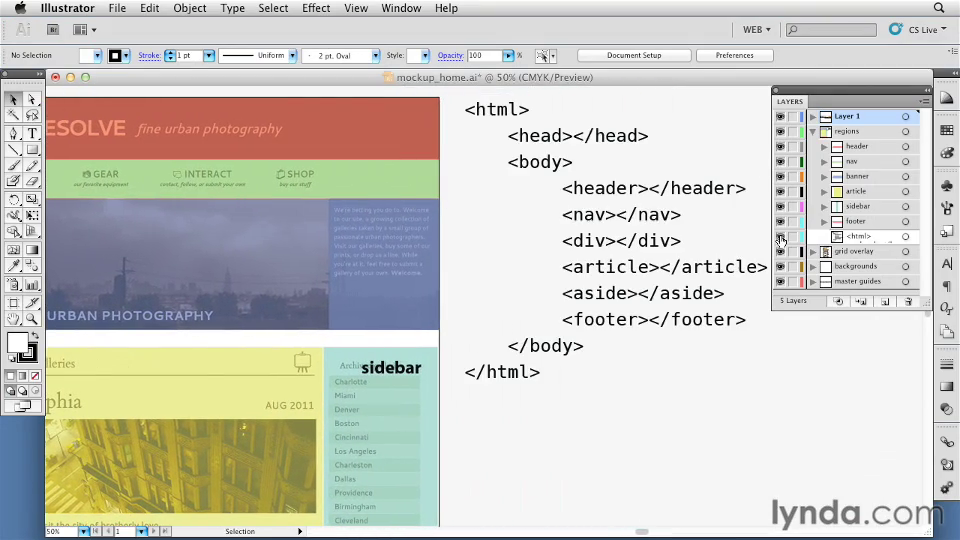Viewport: 960px width, 540px height.
Task: Select the Paintbrush tool
Action: [13, 165]
